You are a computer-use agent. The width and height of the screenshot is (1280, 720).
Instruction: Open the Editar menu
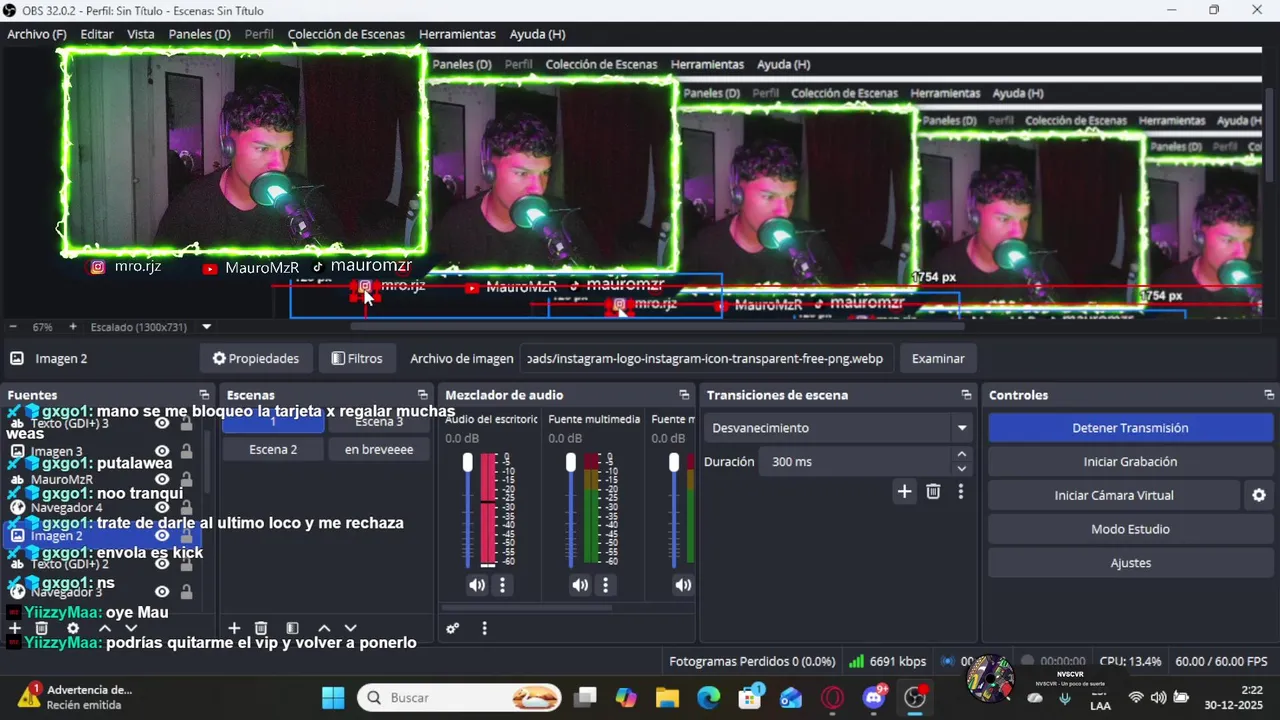pos(97,34)
